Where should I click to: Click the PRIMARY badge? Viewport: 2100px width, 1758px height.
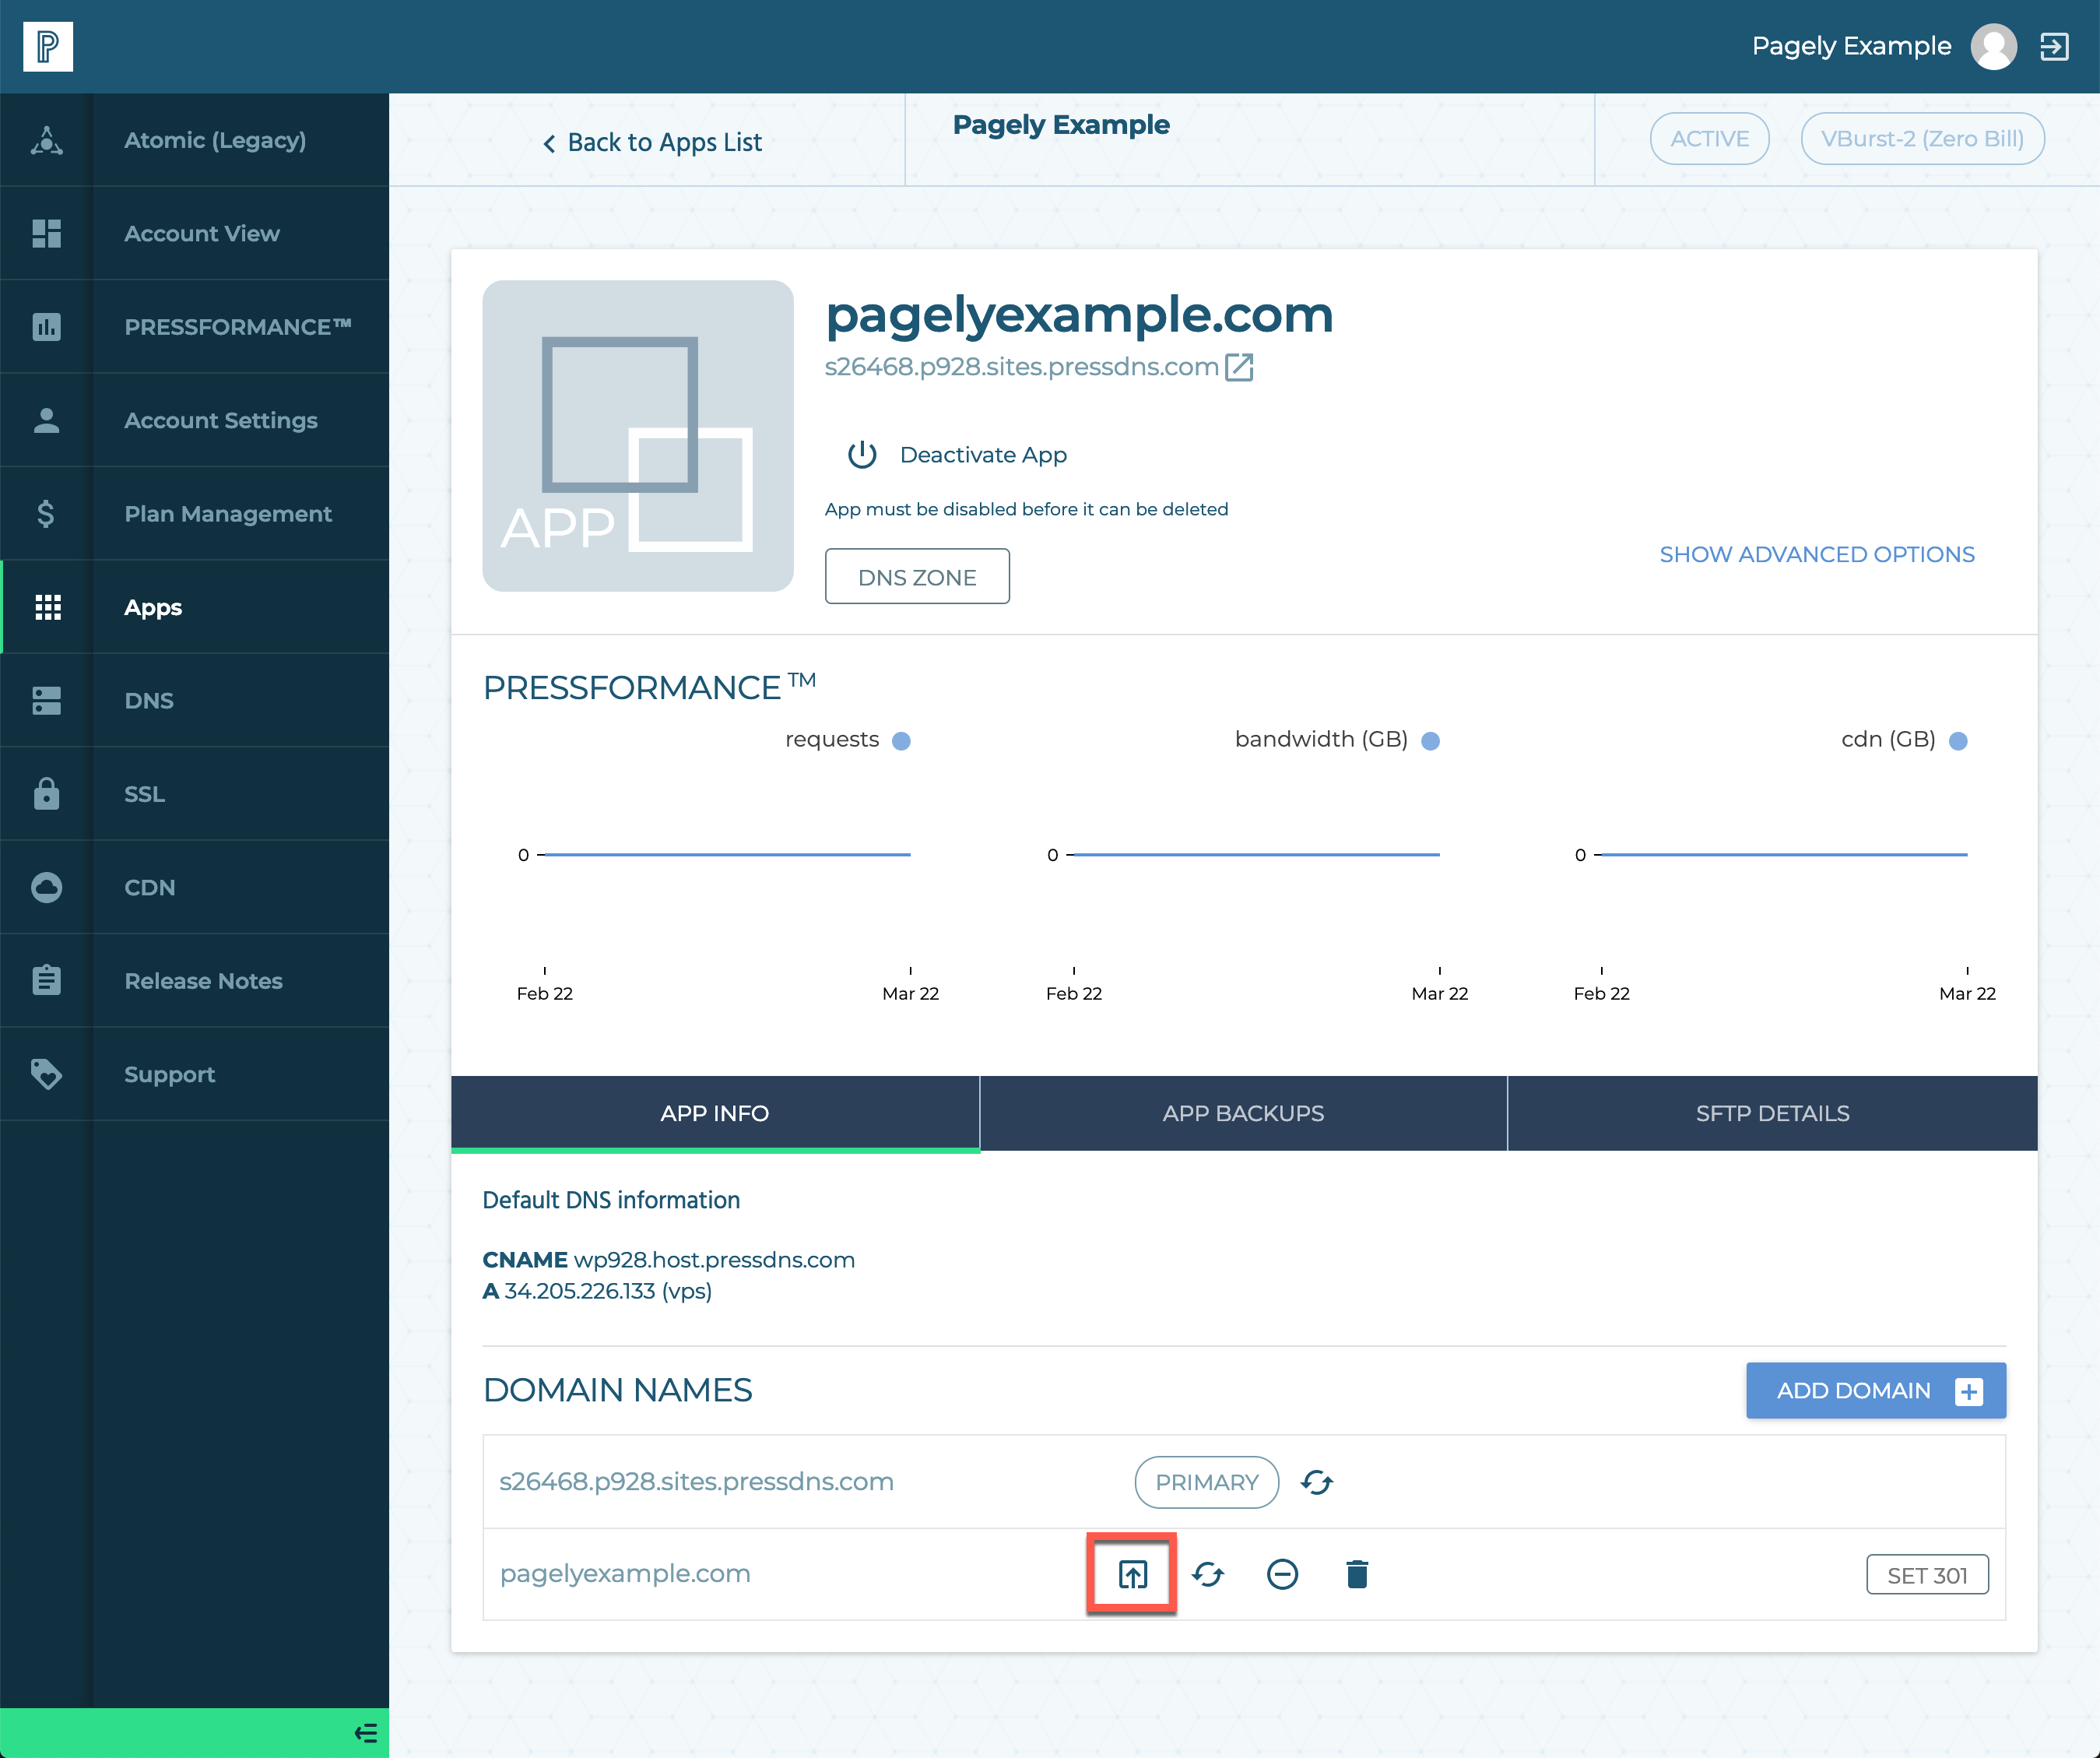pyautogui.click(x=1207, y=1482)
